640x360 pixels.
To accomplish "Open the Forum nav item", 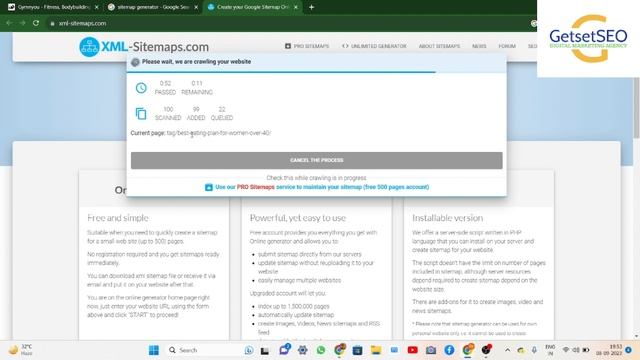I will point(507,46).
